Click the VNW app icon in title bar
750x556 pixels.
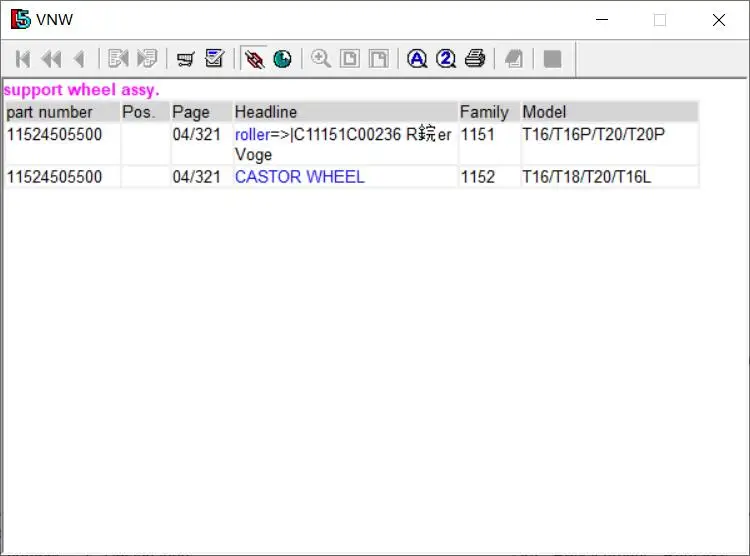(x=20, y=20)
